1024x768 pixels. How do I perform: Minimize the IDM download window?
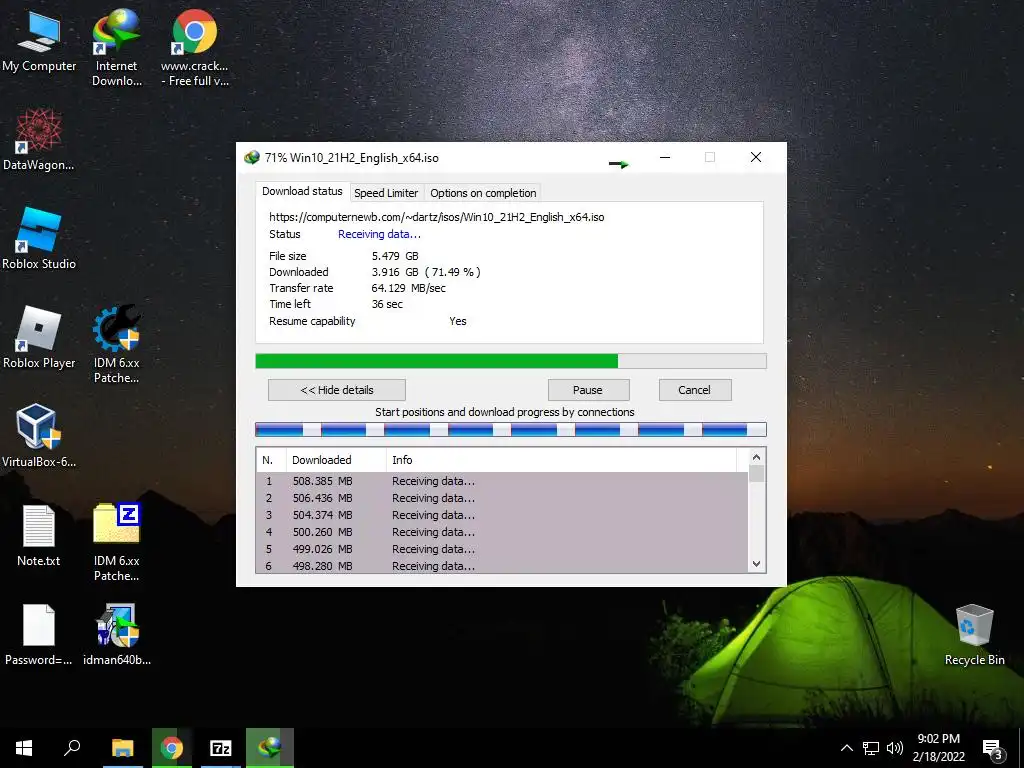pyautogui.click(x=665, y=157)
